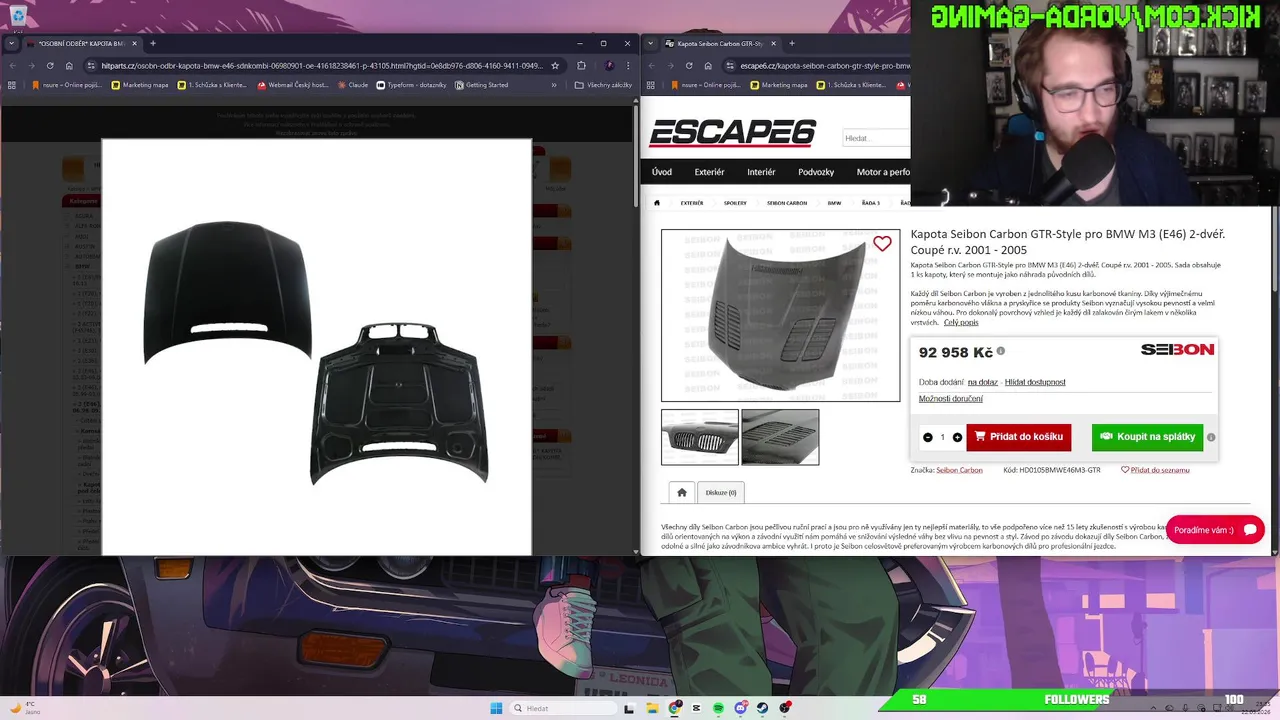Open Claude bookmark in hitparts window
This screenshot has height=720, width=1280.
pyautogui.click(x=352, y=85)
